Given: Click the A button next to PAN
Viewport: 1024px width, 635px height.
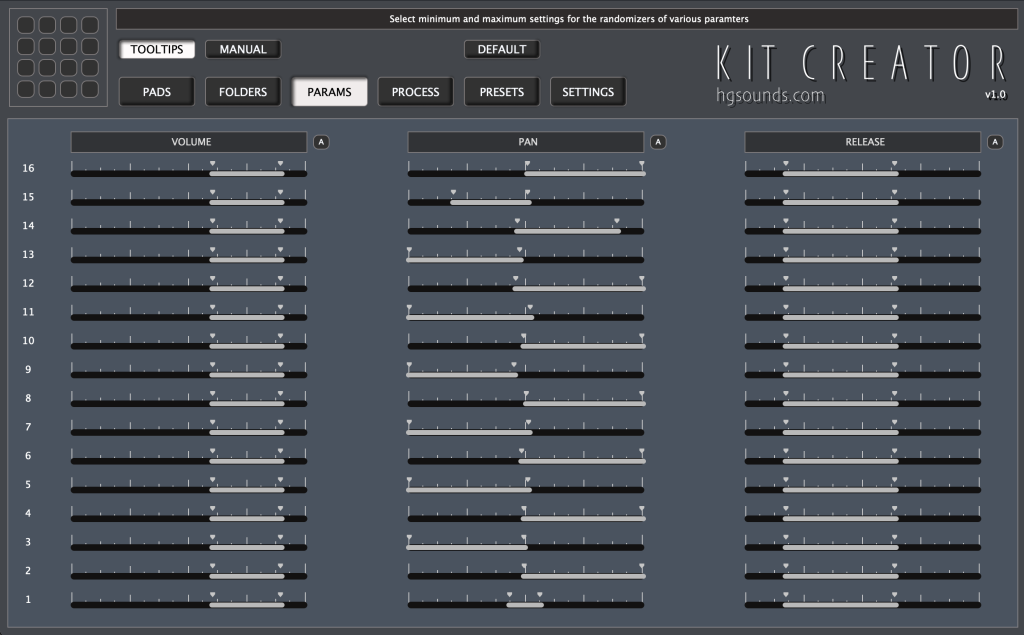Looking at the screenshot, I should [x=658, y=142].
